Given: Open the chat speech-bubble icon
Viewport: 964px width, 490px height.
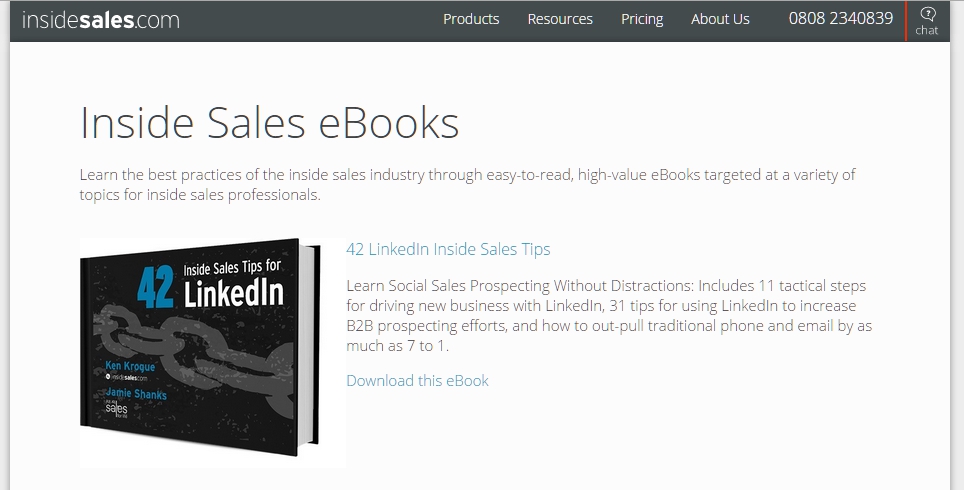Looking at the screenshot, I should coord(927,14).
